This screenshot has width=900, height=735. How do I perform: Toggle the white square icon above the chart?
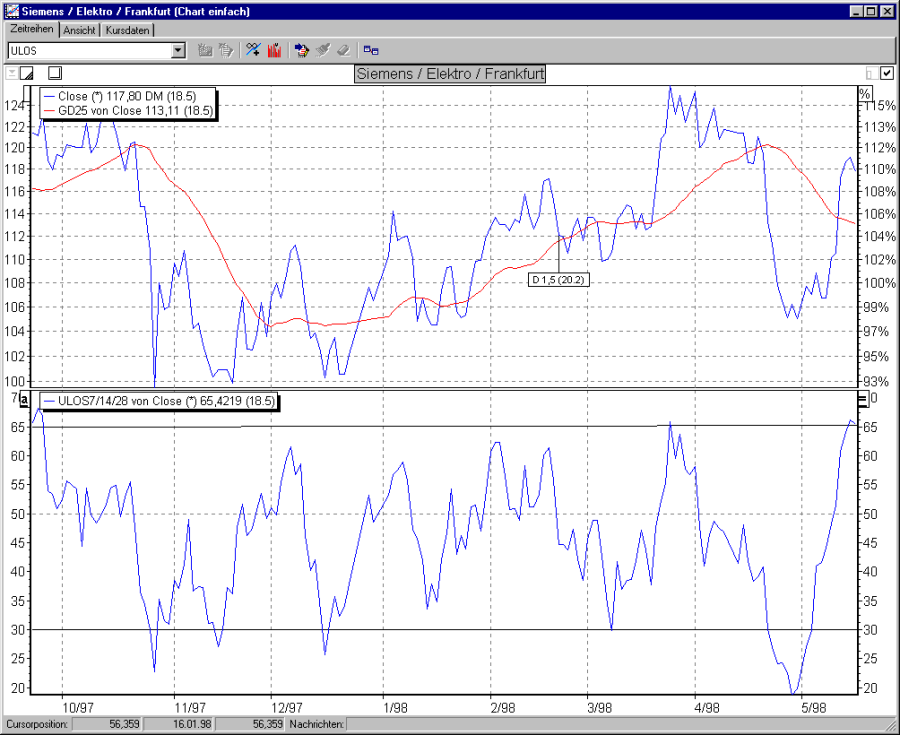(55, 73)
